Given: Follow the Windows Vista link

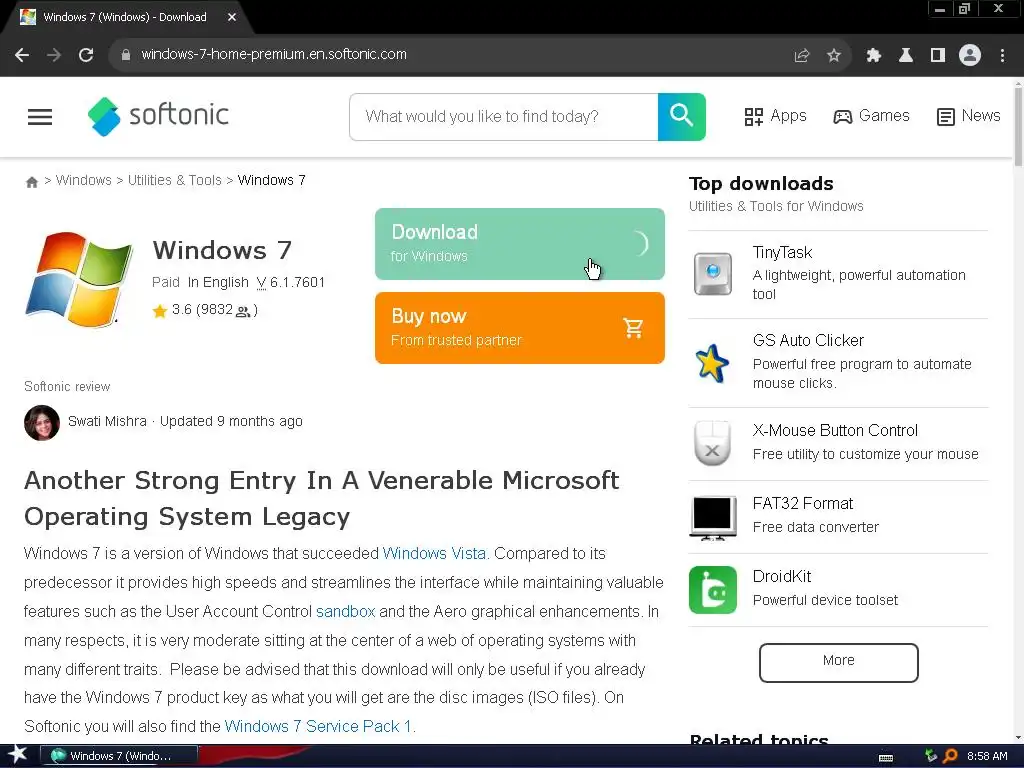Looking at the screenshot, I should 434,553.
